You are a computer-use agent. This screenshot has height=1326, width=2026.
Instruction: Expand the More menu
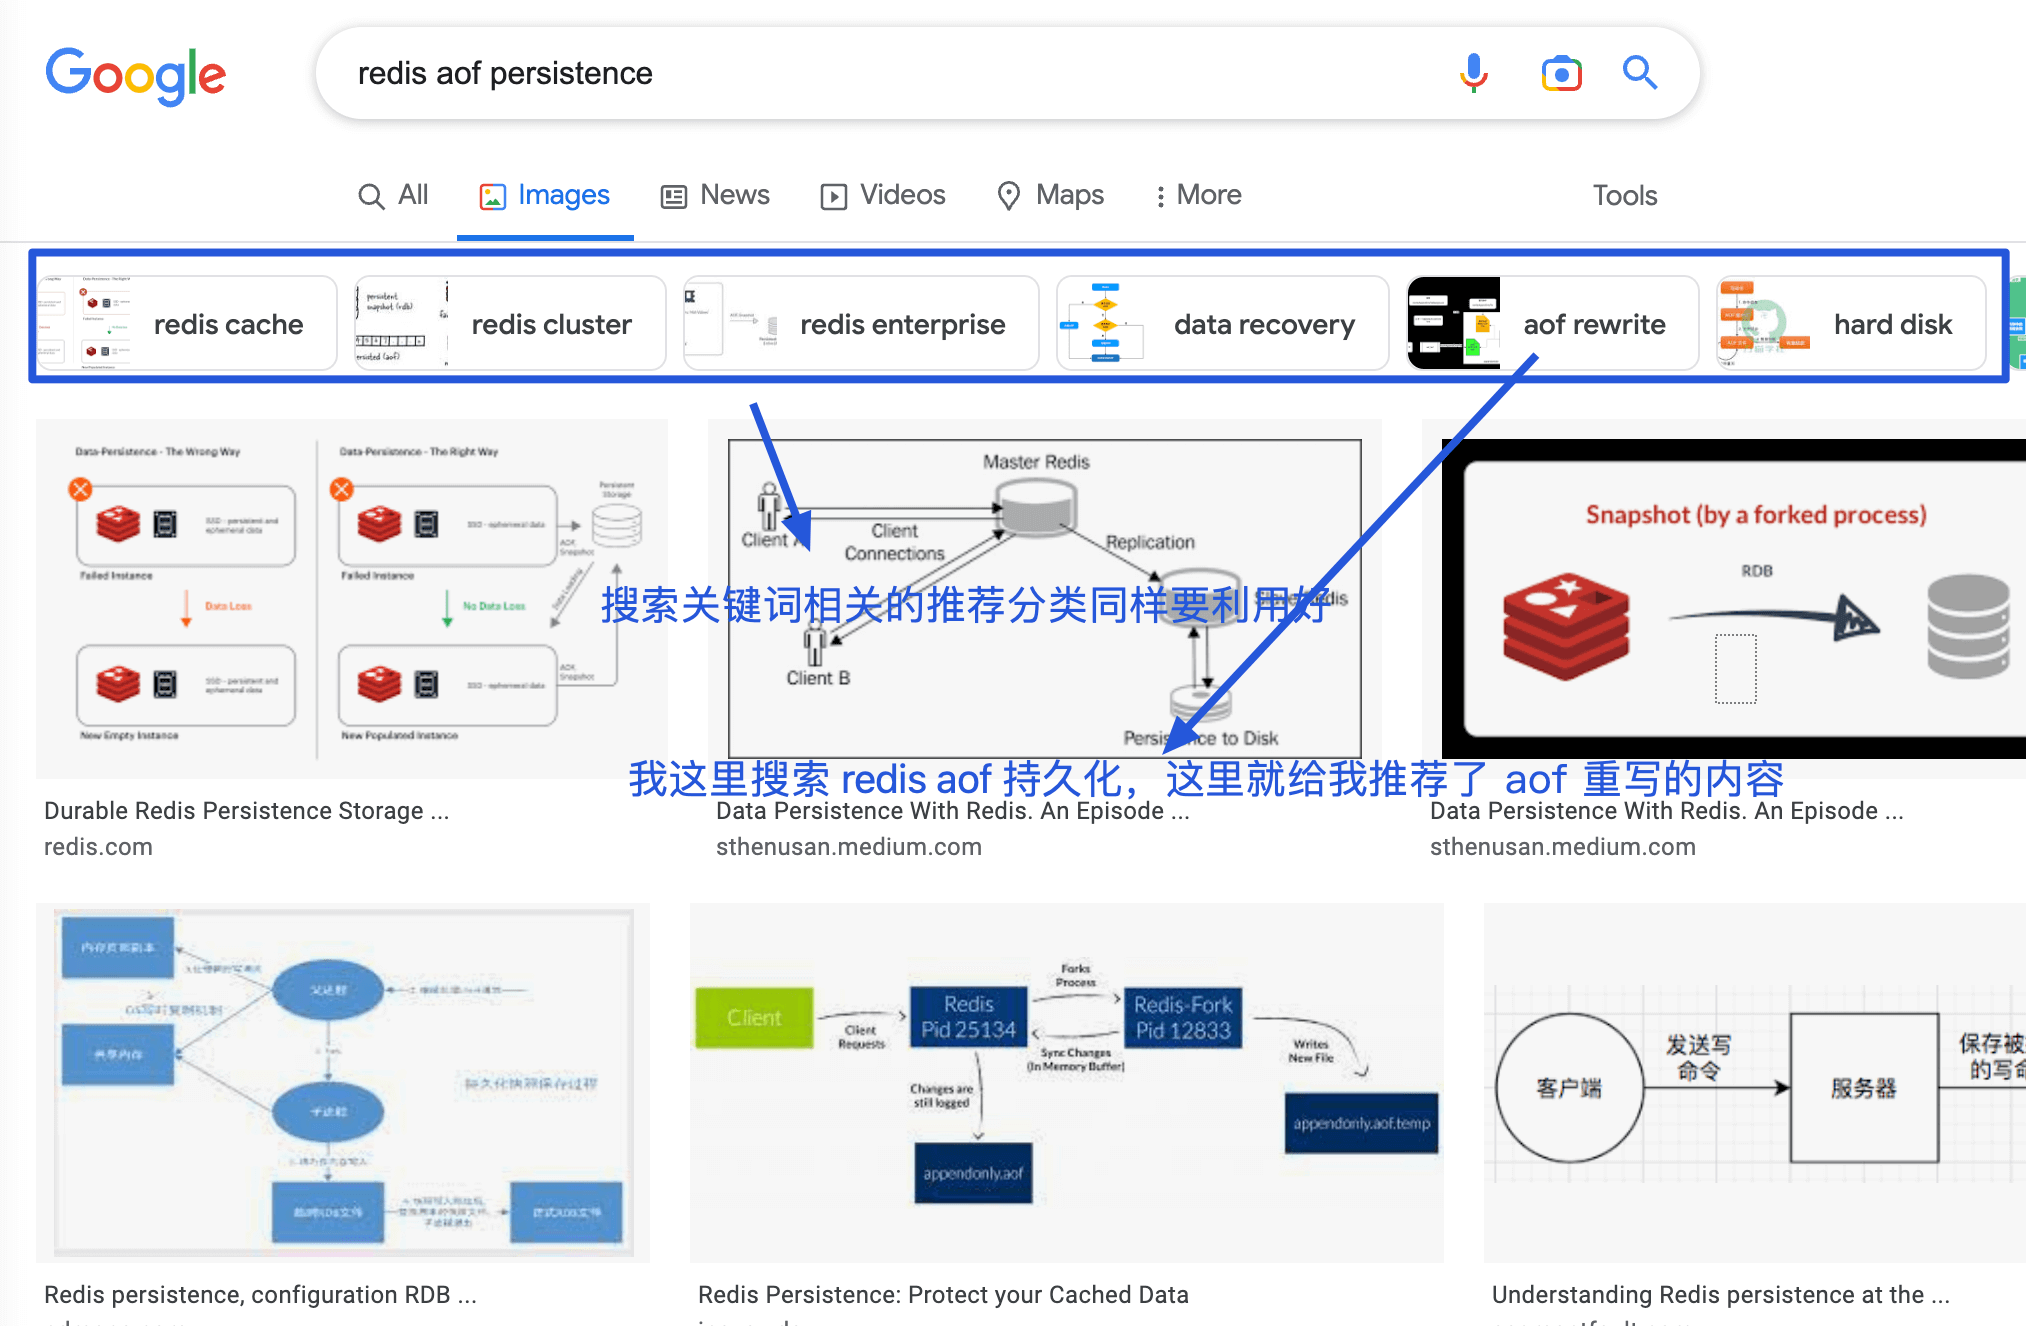1198,195
